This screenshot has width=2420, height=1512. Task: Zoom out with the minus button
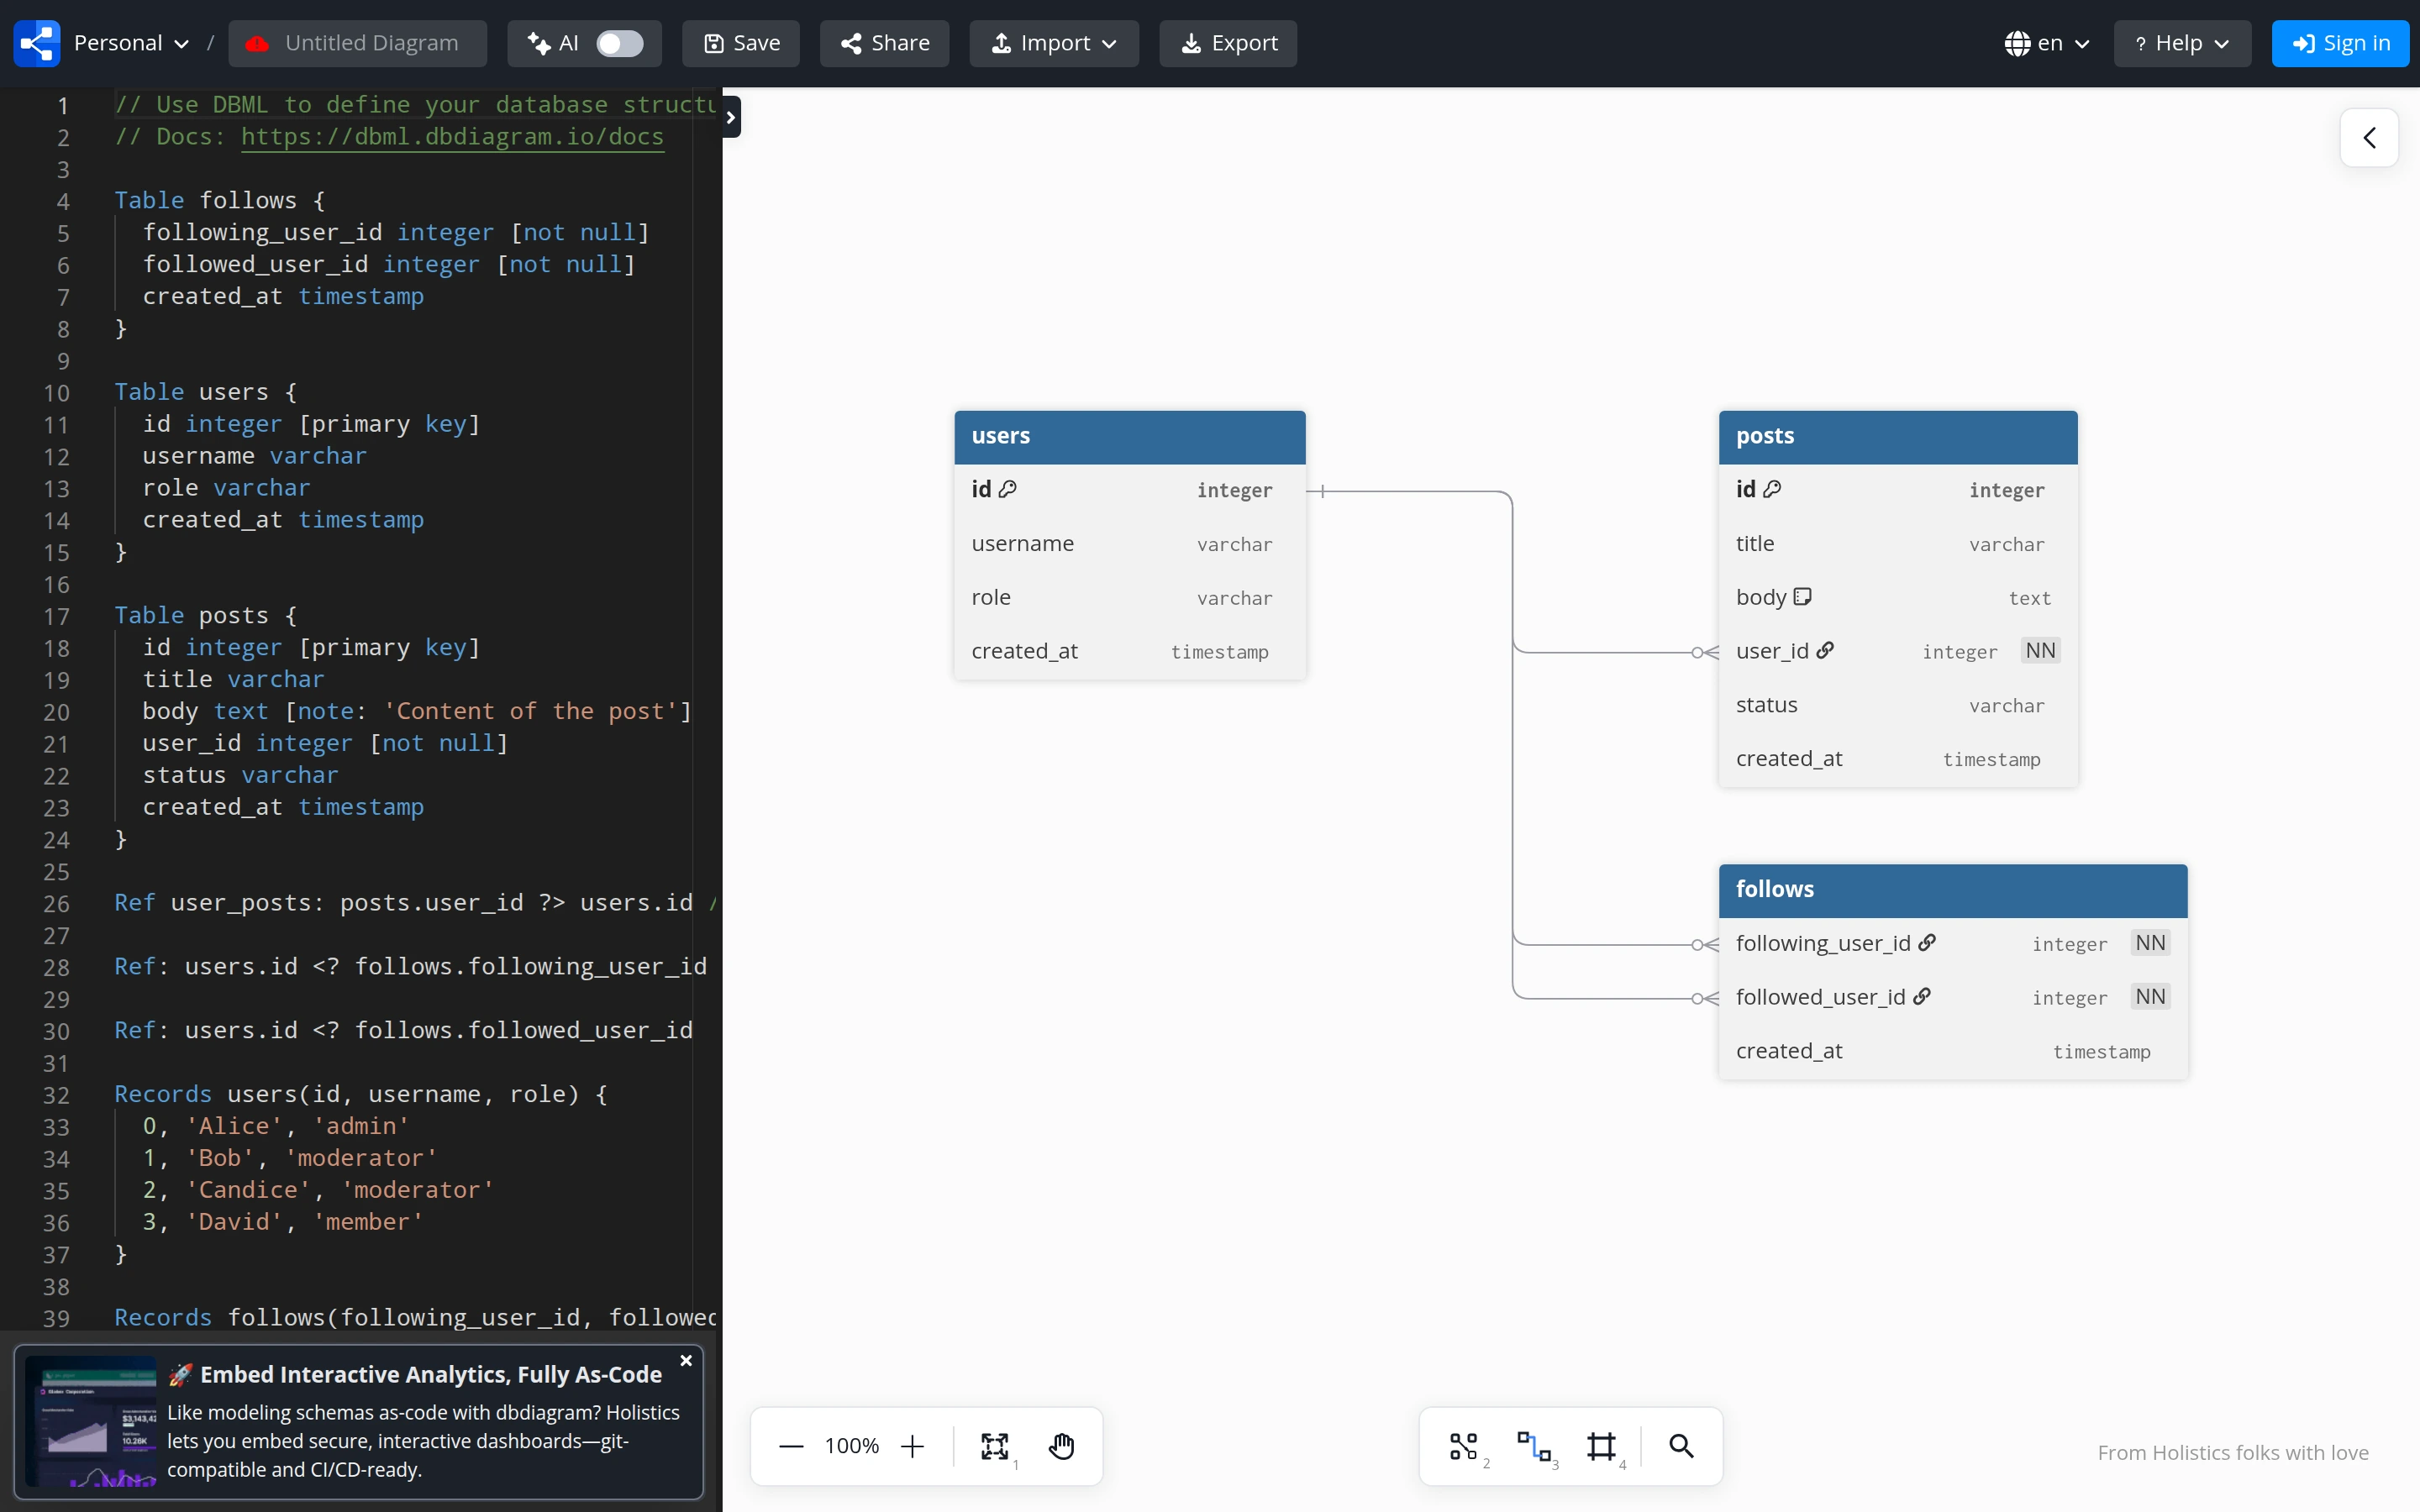pos(791,1446)
